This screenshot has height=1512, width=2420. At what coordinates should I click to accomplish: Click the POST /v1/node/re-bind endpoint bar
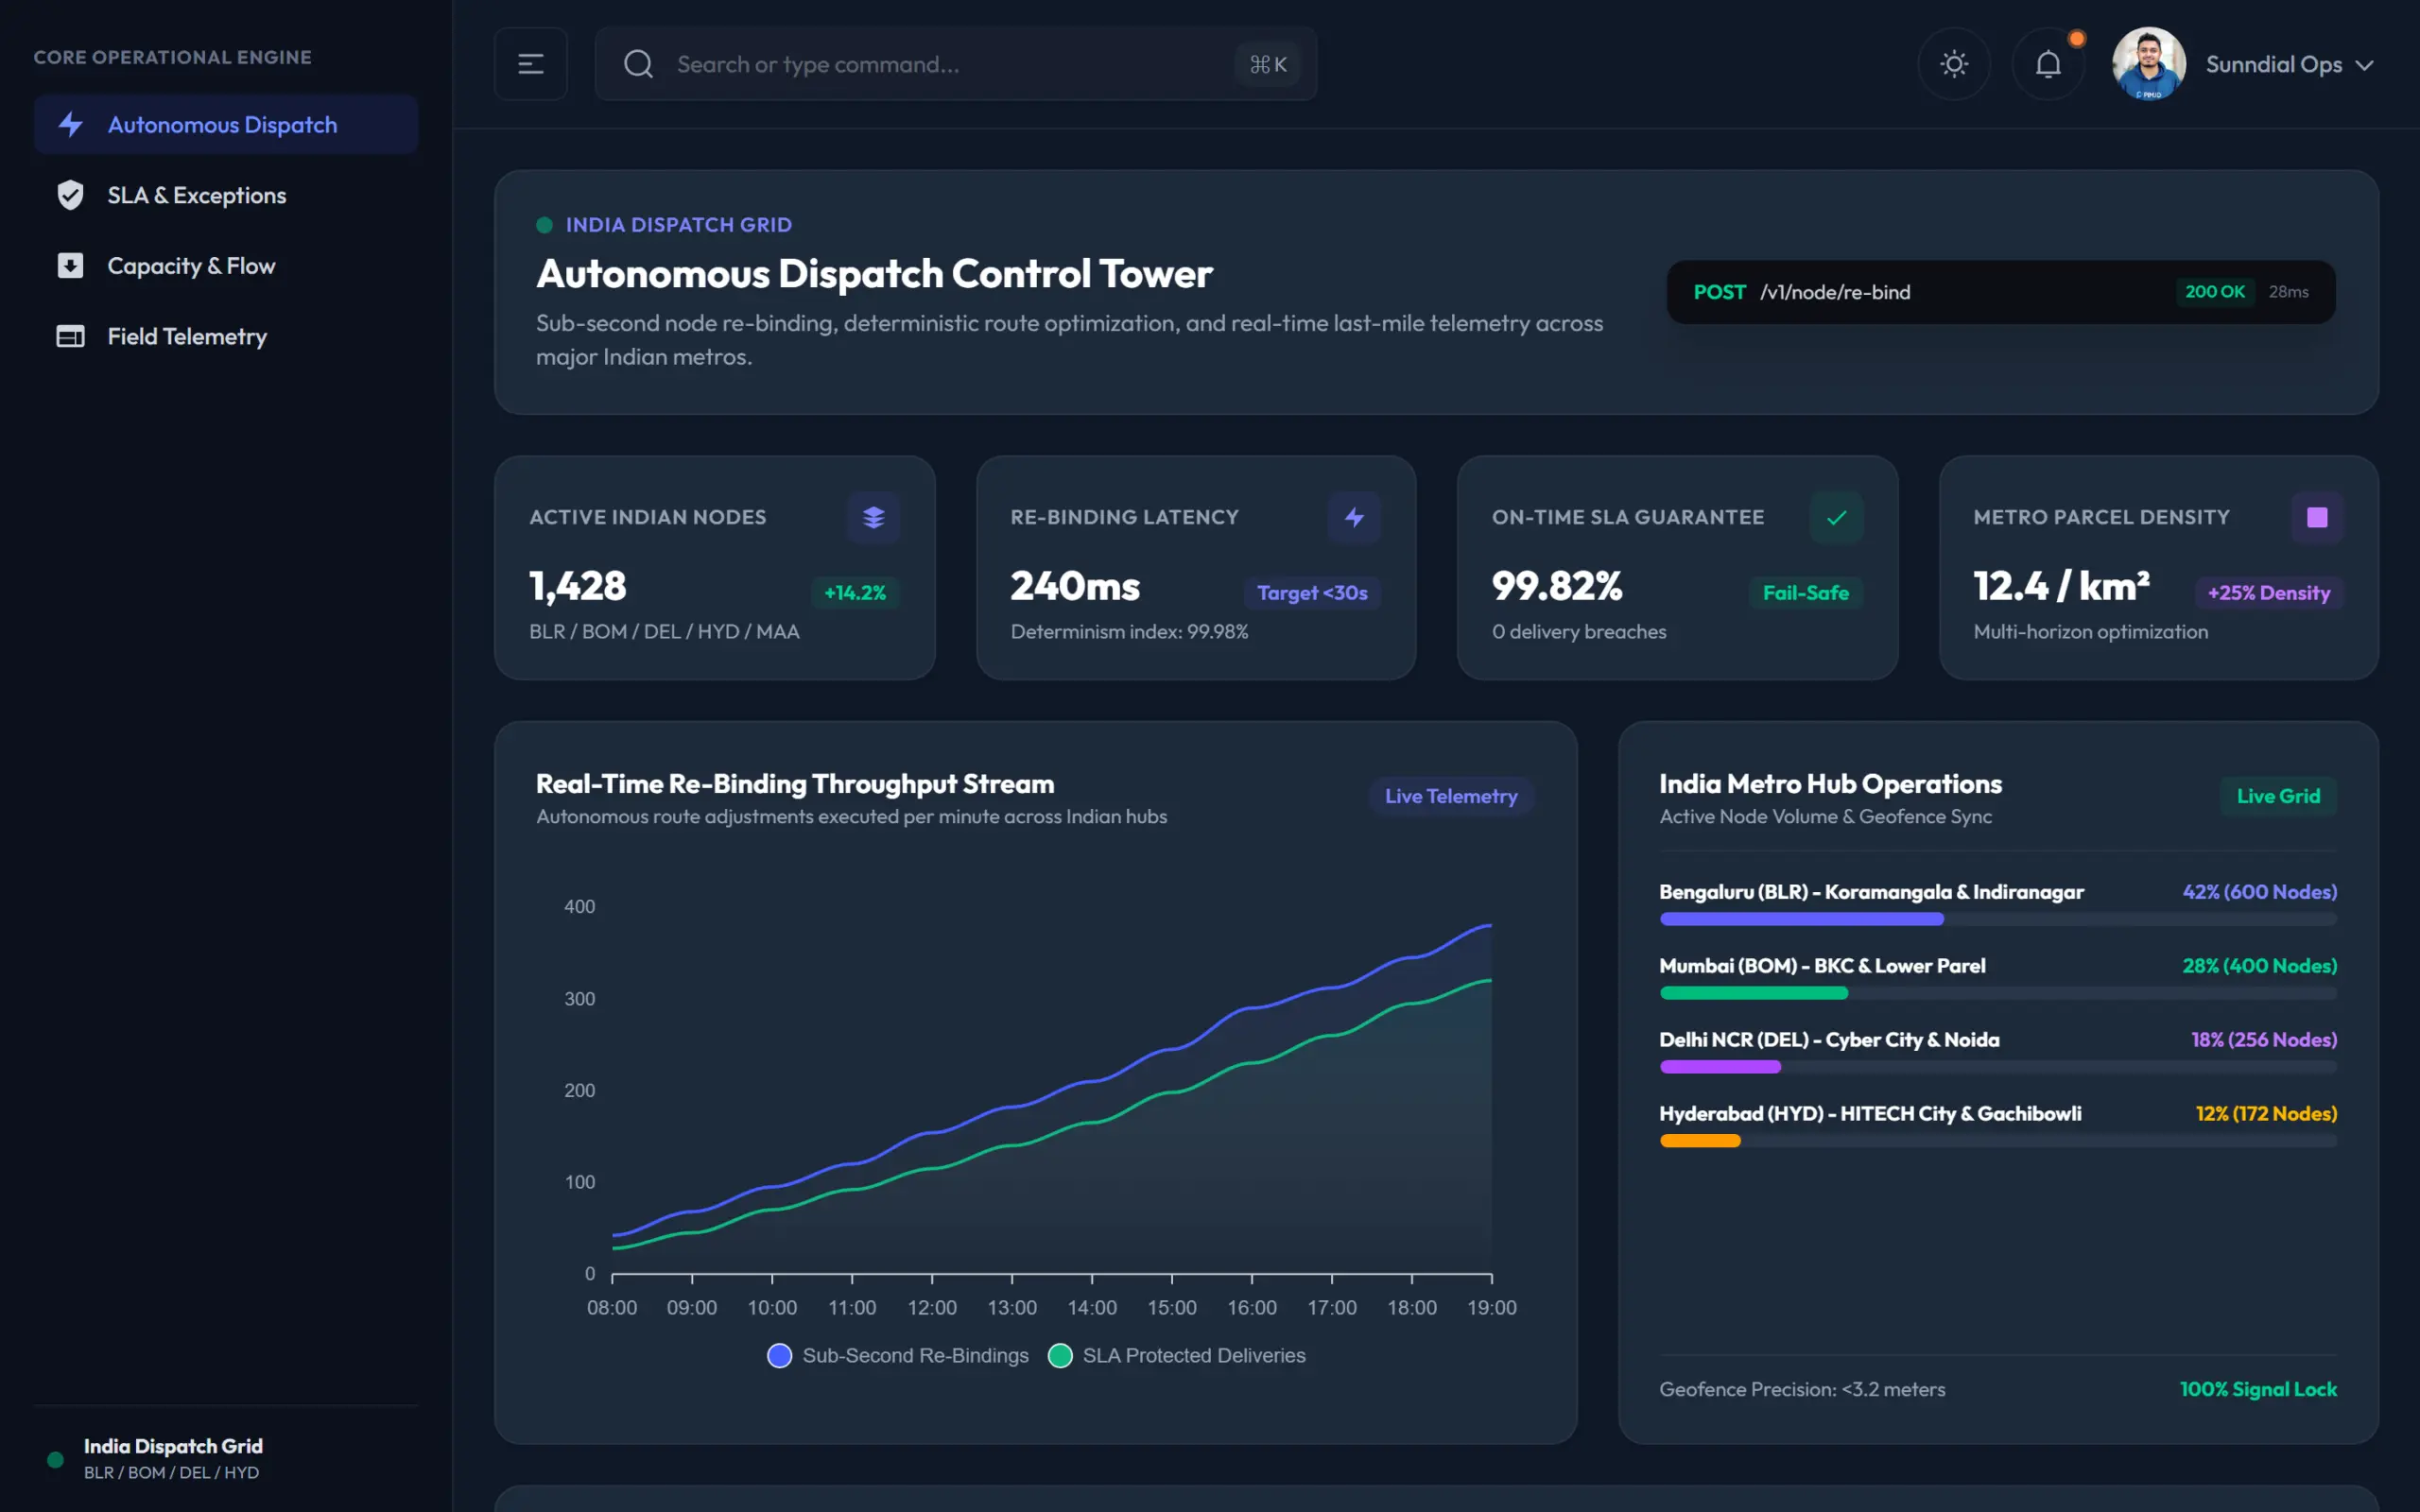pyautogui.click(x=2000, y=292)
